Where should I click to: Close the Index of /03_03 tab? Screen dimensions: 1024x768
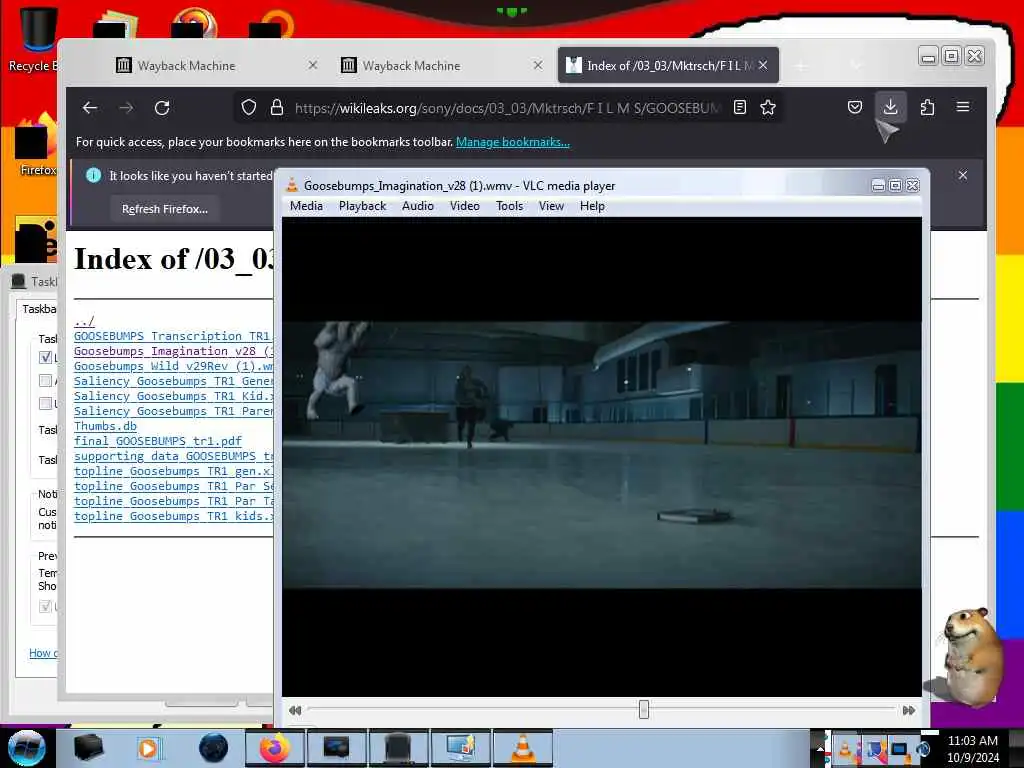click(x=763, y=65)
